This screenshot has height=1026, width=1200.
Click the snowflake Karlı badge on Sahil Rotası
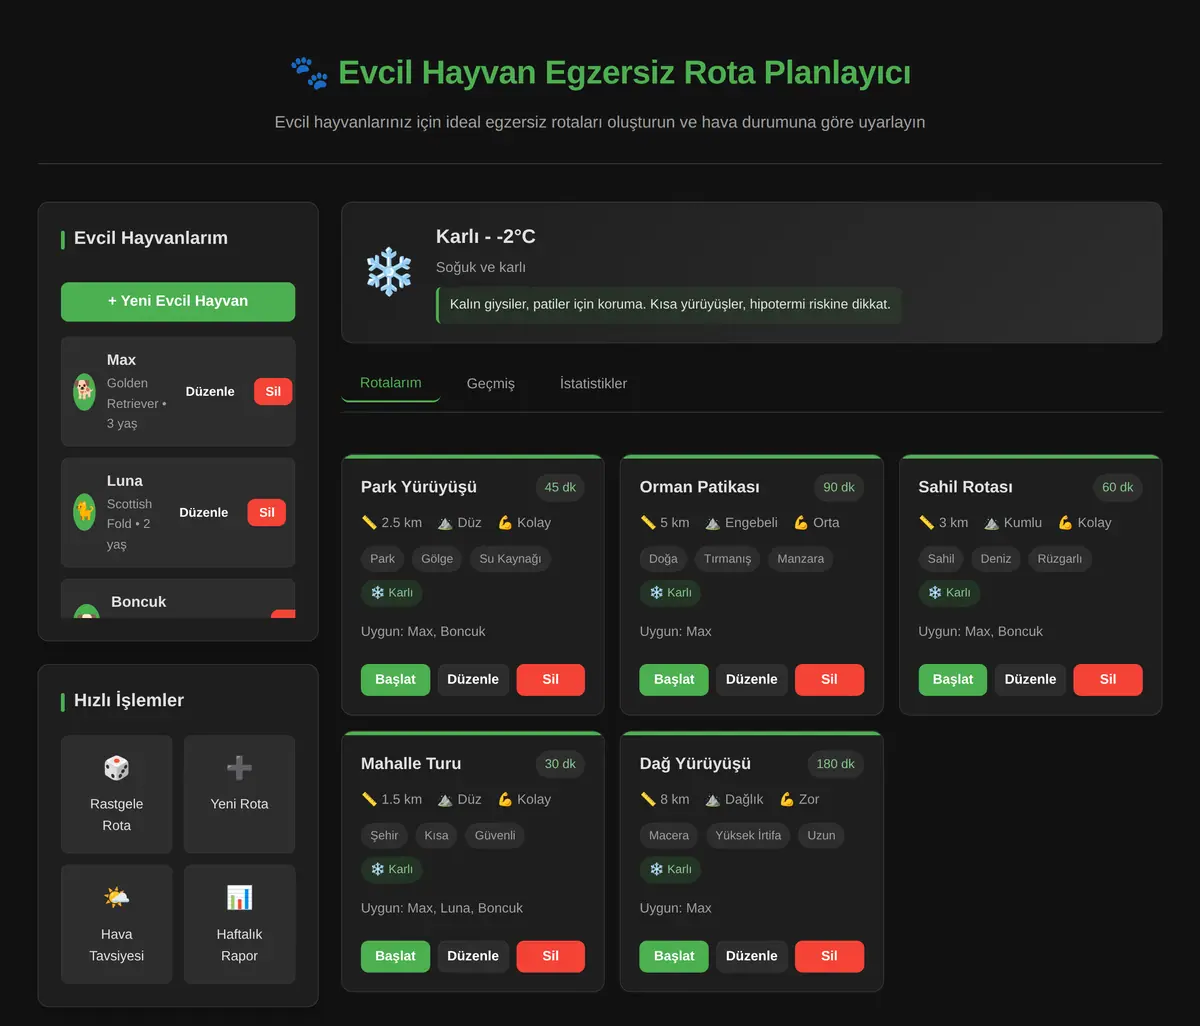949,593
